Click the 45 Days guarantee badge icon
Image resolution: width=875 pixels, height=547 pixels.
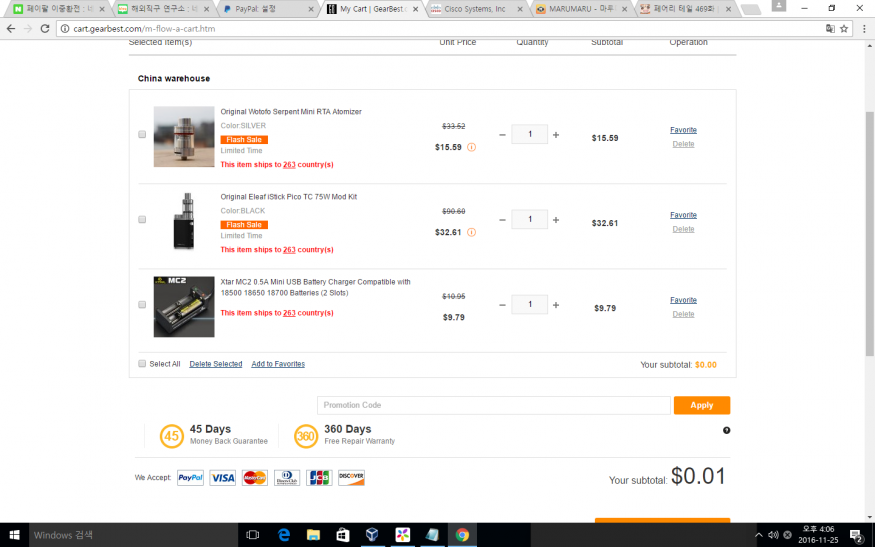[x=171, y=436]
